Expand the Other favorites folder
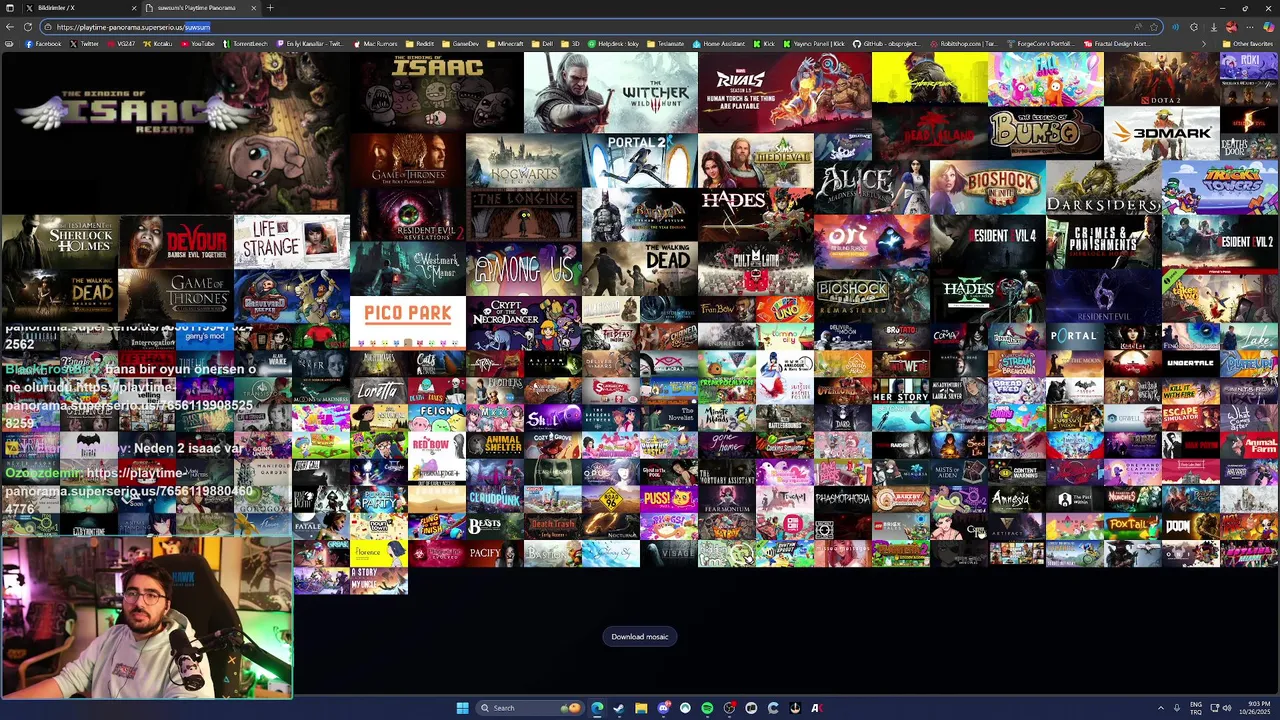The image size is (1280, 720). 1248,44
